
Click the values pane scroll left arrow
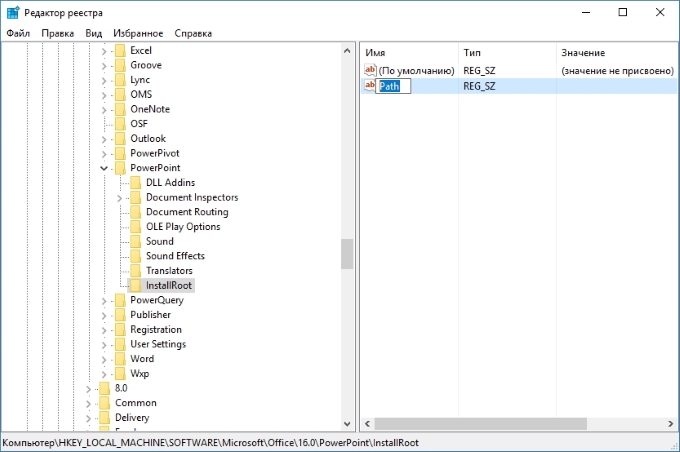point(367,424)
